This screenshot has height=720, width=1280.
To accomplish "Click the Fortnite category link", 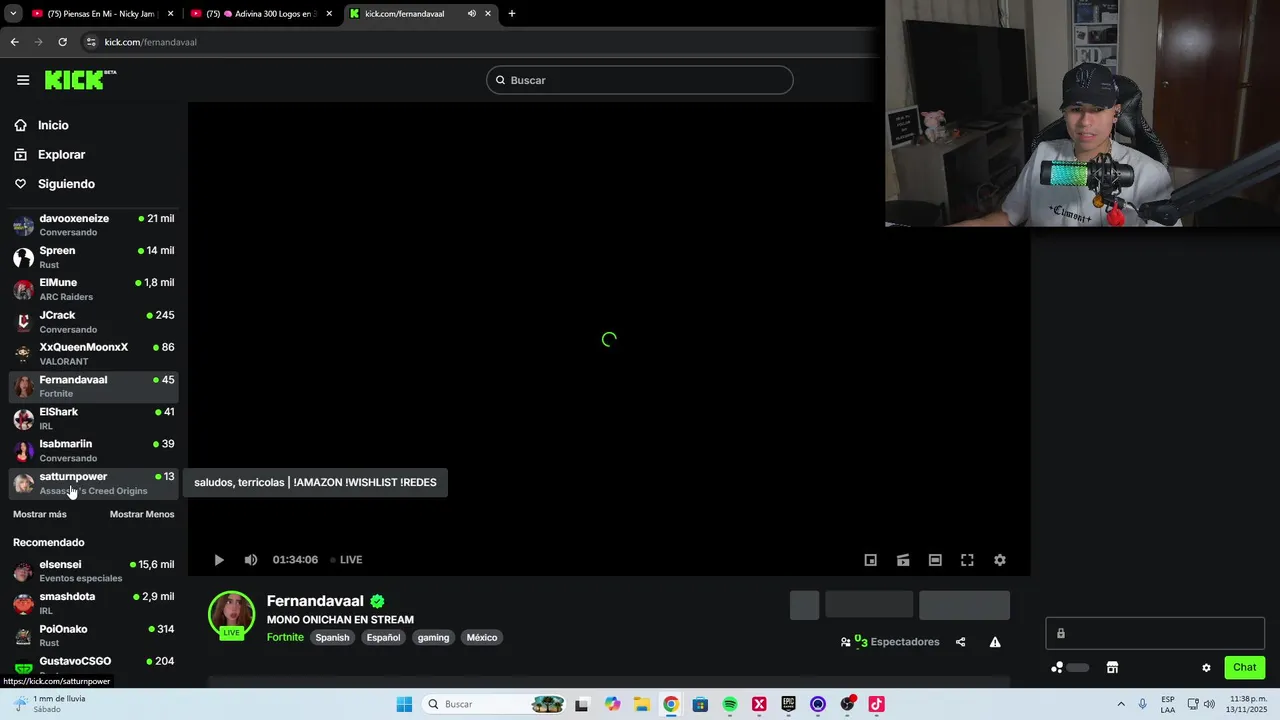I will click(285, 637).
